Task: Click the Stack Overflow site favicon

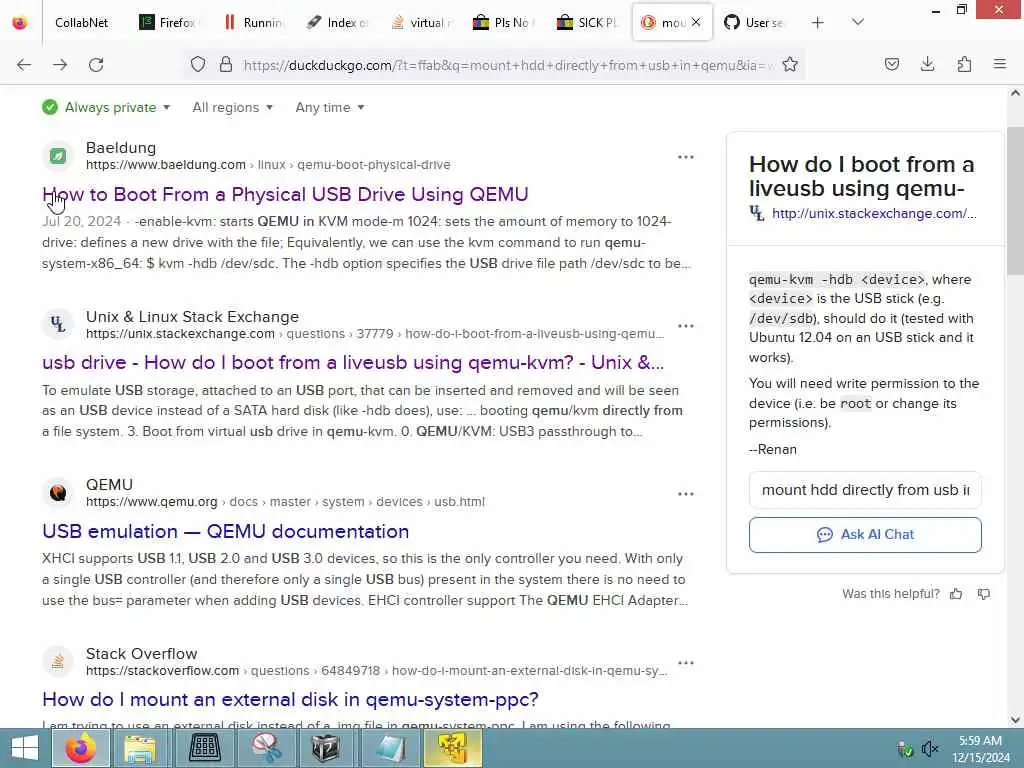Action: [x=58, y=661]
